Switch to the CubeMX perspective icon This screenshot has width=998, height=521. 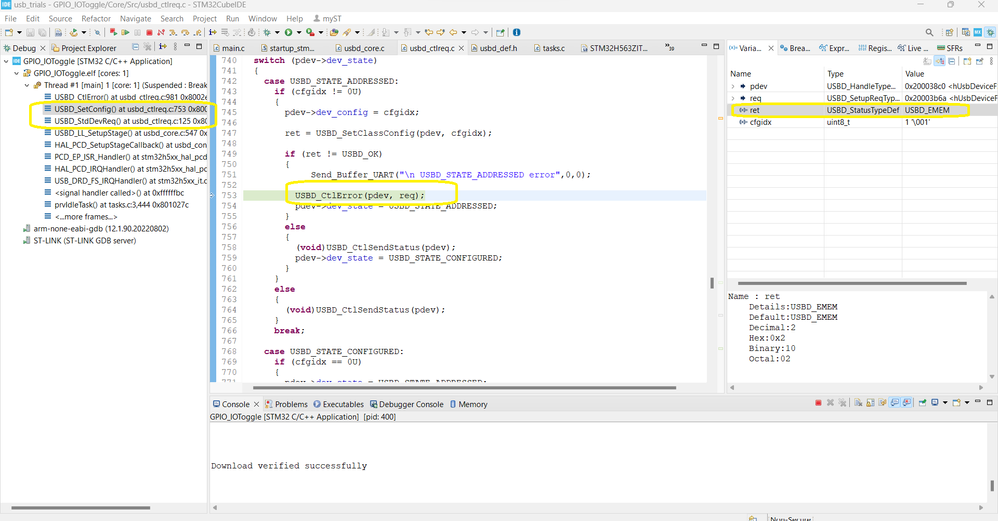978,32
